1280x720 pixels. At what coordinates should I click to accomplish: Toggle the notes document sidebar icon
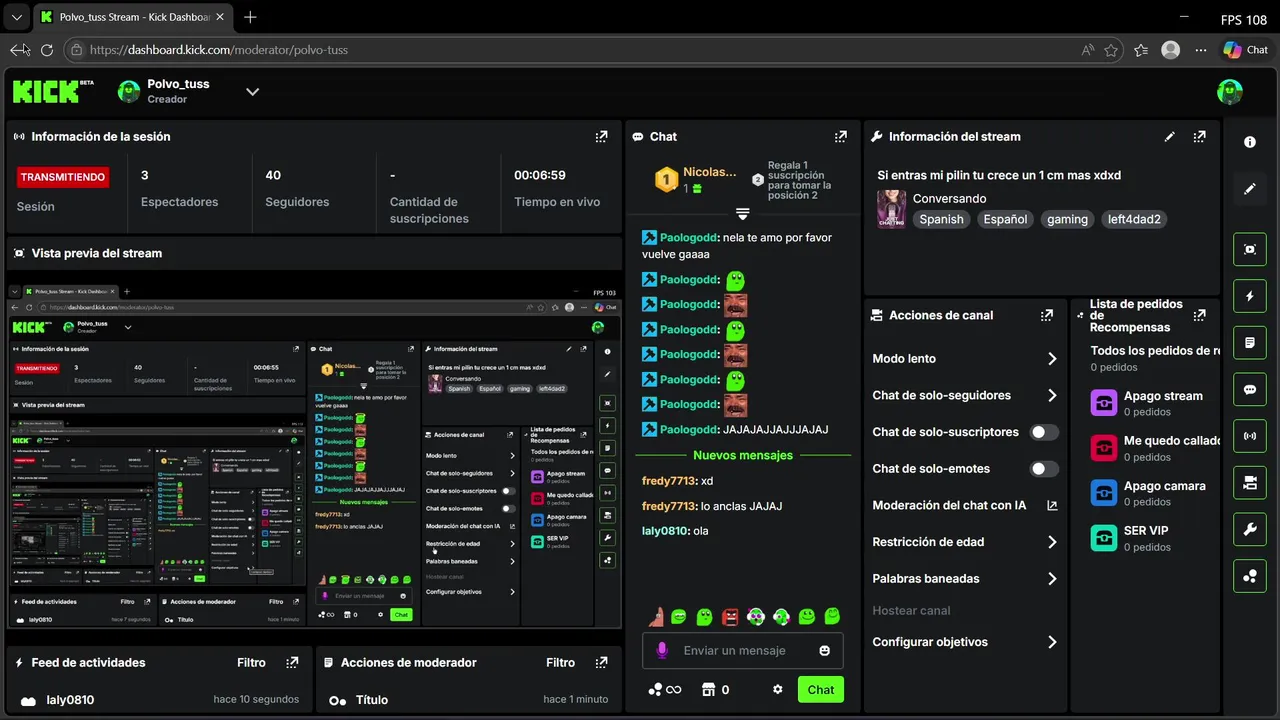1250,343
